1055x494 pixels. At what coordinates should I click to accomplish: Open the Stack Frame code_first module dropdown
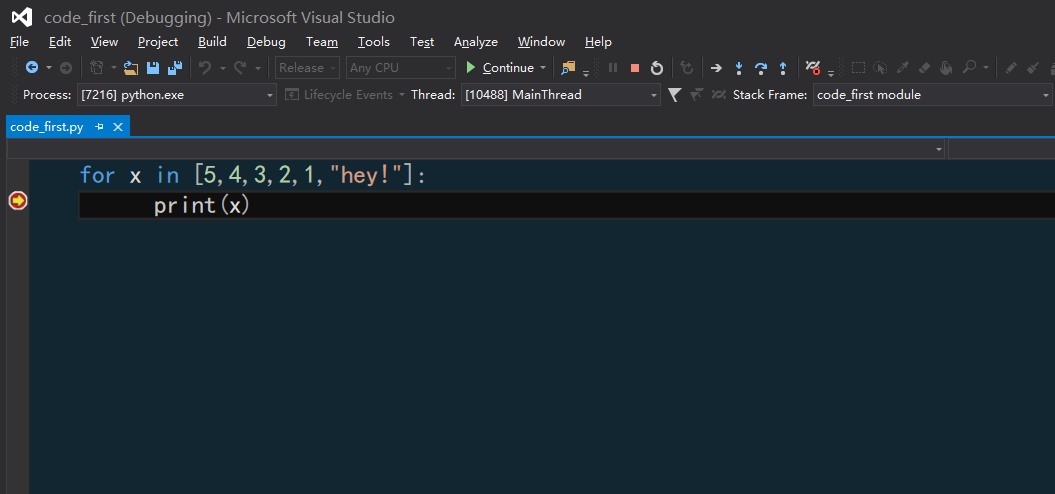coord(932,95)
